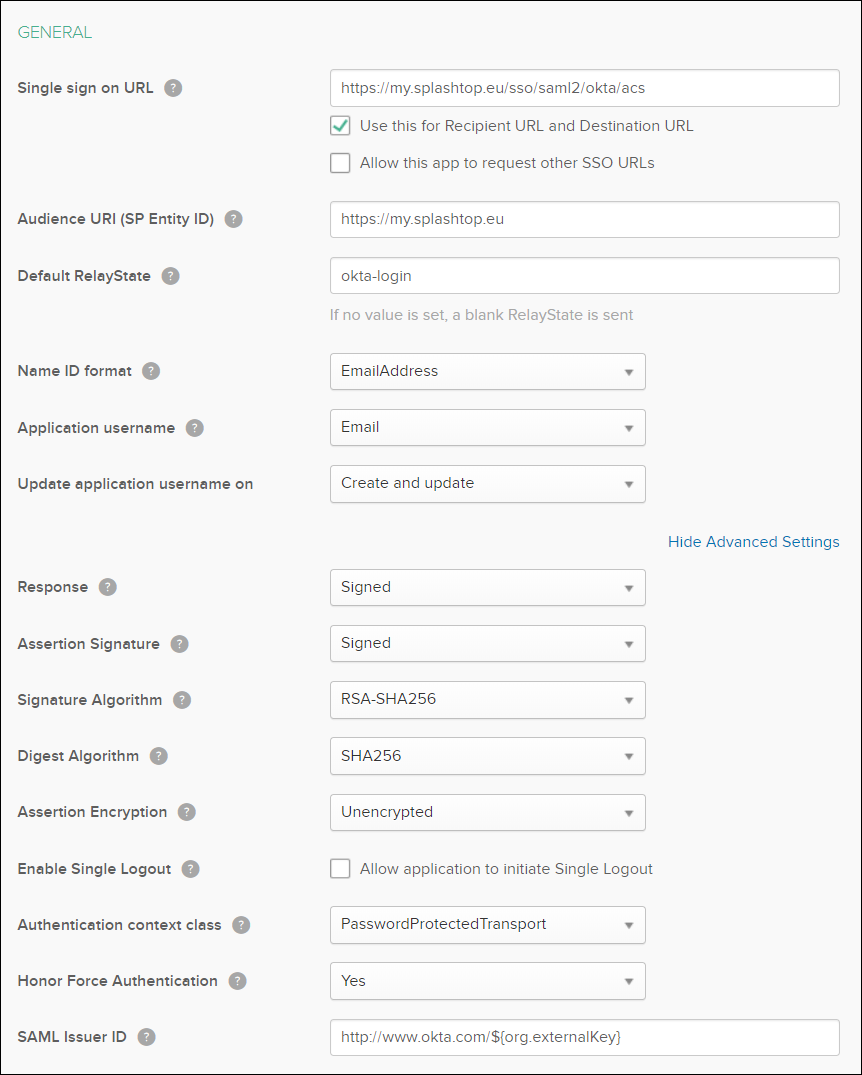This screenshot has width=862, height=1075.
Task: Open the Honor Force Authentication dropdown
Action: (488, 981)
